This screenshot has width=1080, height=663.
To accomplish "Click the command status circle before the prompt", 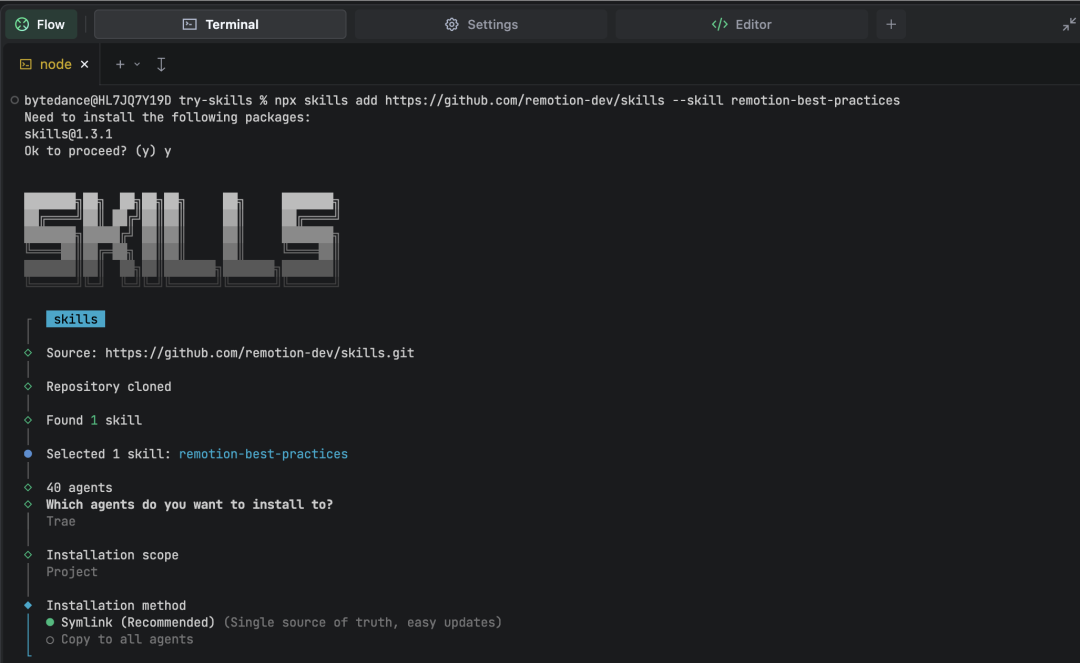I will (x=14, y=100).
